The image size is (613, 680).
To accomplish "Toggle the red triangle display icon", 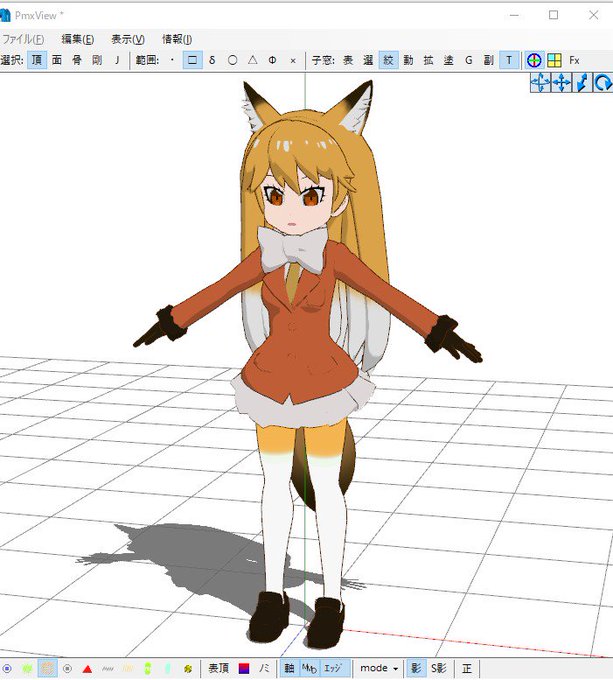I will [88, 669].
